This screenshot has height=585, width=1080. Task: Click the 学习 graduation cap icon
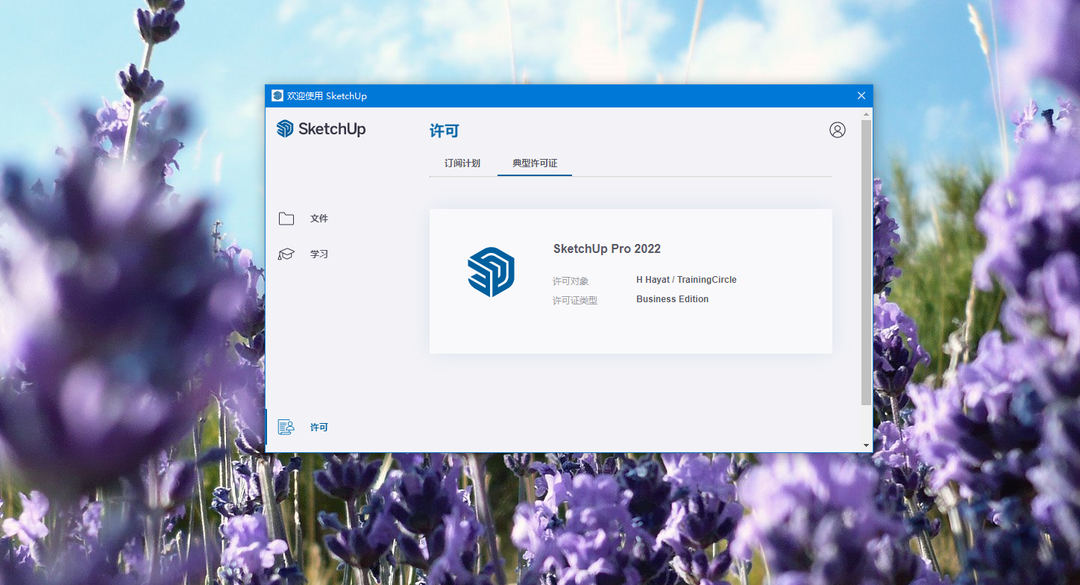[x=286, y=254]
